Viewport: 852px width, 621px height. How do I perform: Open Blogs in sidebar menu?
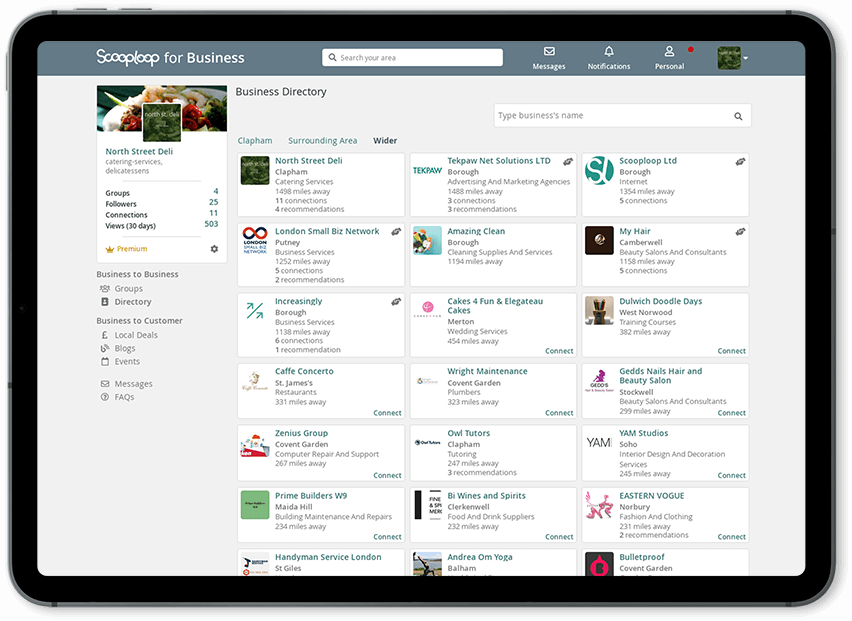[125, 348]
